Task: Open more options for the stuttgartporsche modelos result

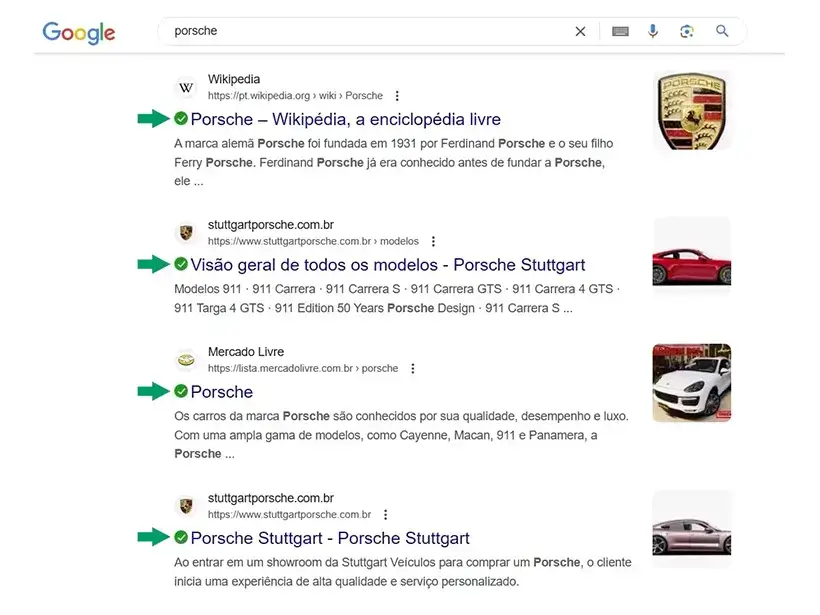Action: point(433,241)
